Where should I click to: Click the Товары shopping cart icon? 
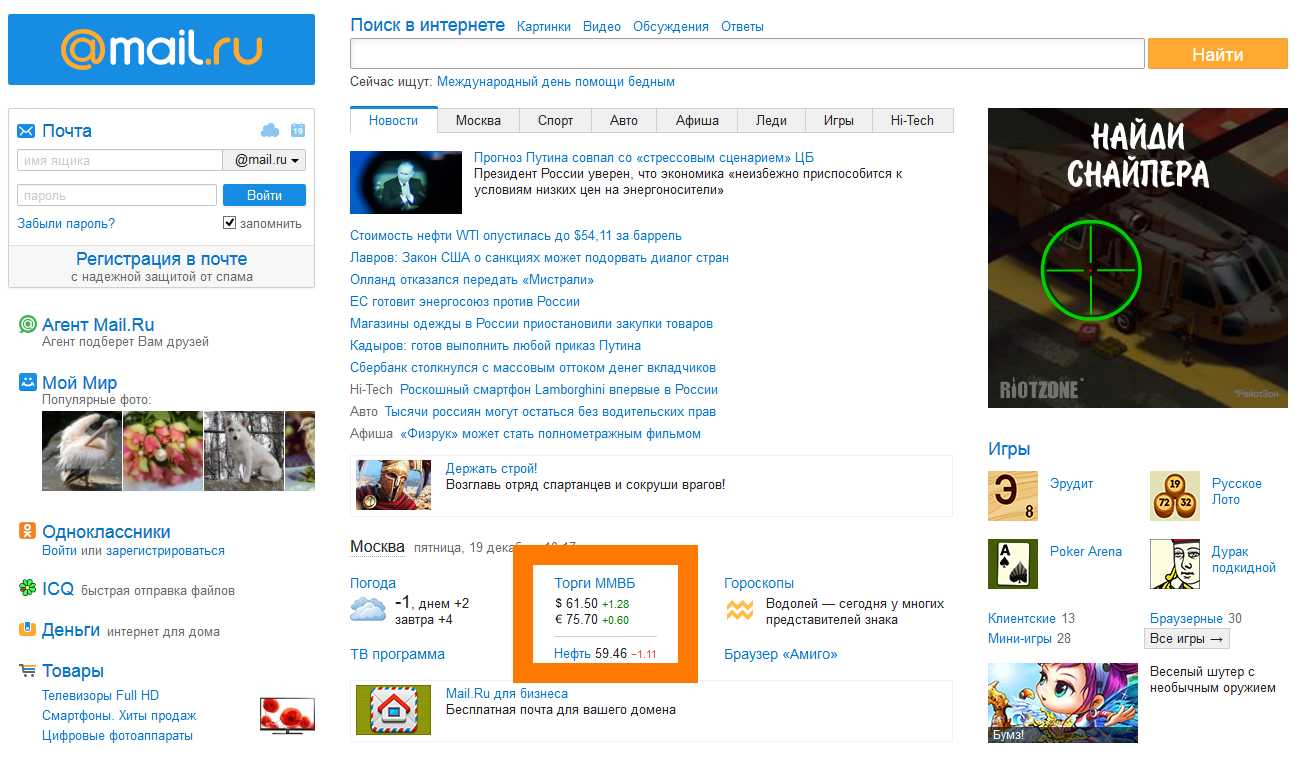pyautogui.click(x=27, y=670)
